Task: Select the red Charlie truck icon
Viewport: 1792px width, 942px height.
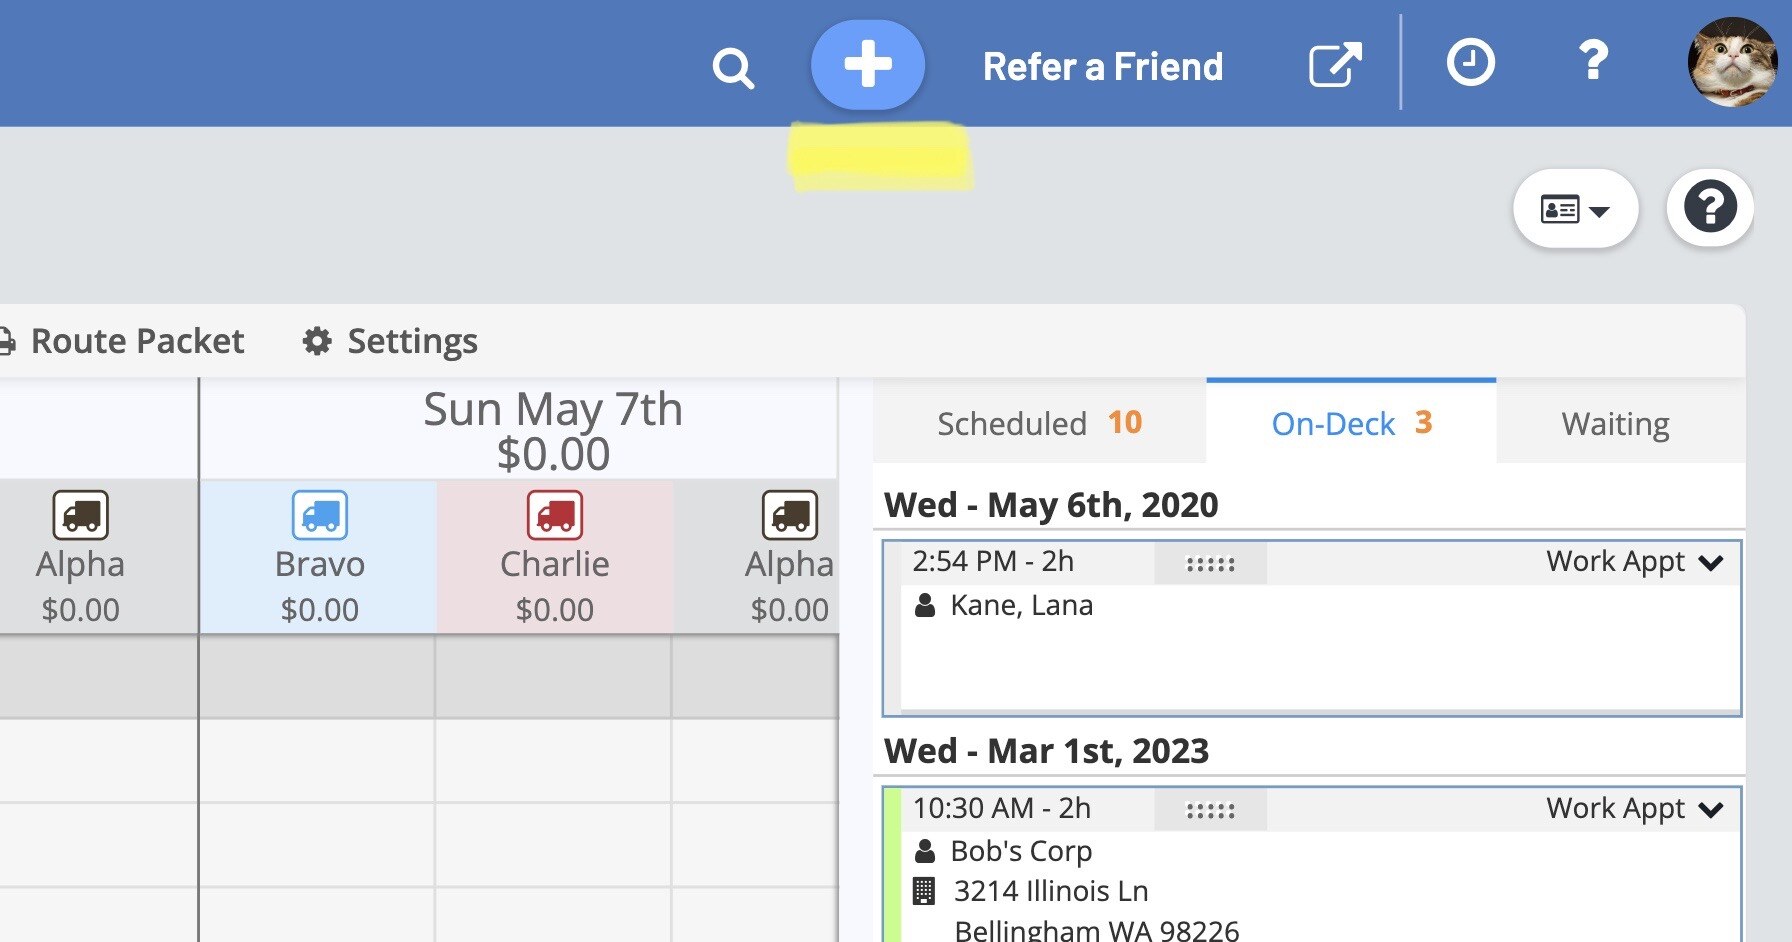Action: 555,515
